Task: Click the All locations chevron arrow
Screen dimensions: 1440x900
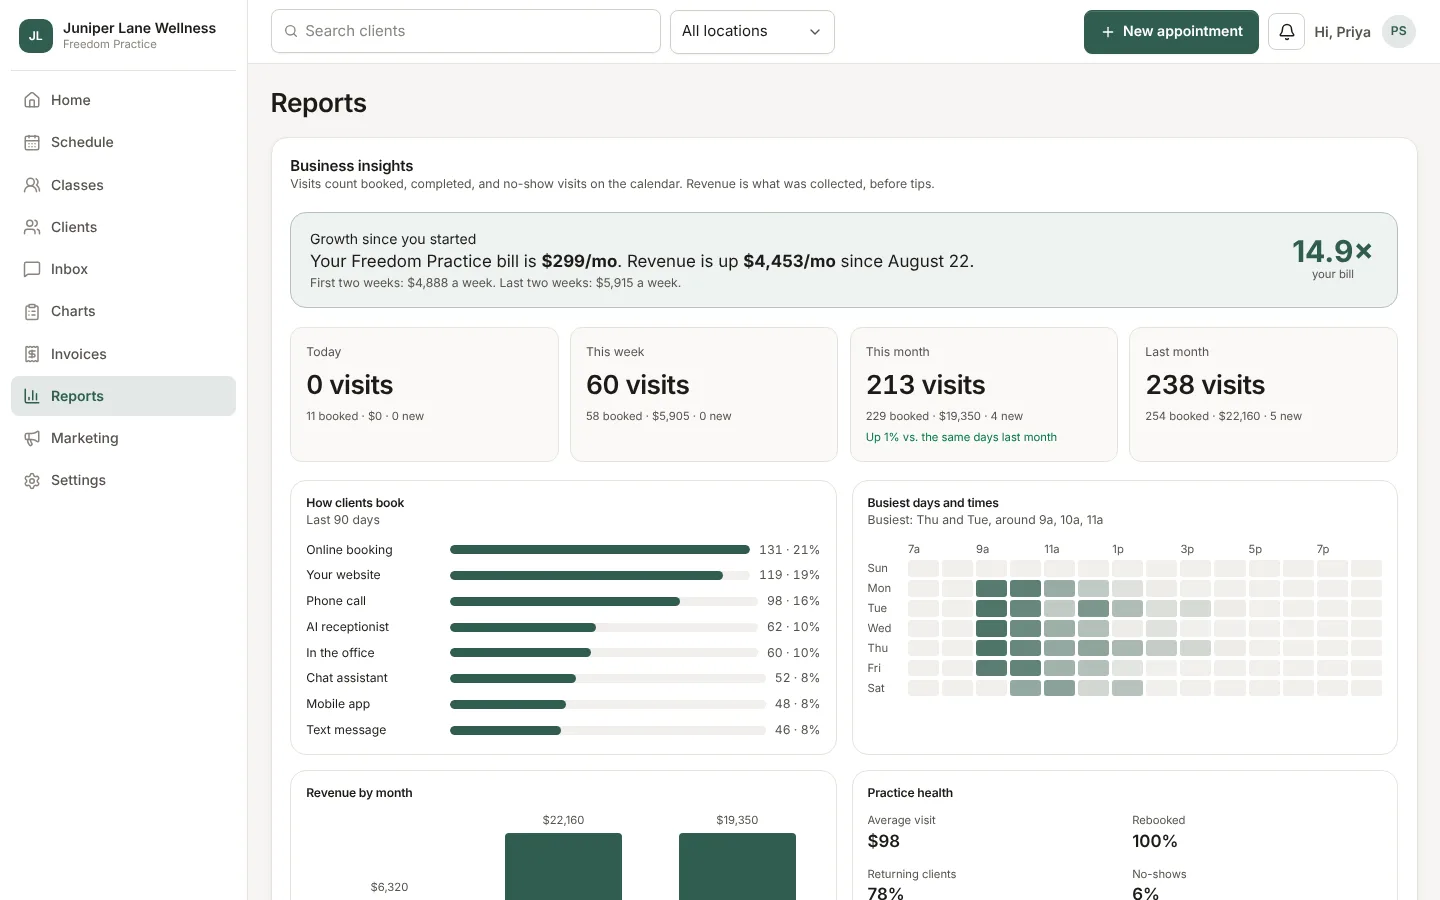Action: (815, 32)
